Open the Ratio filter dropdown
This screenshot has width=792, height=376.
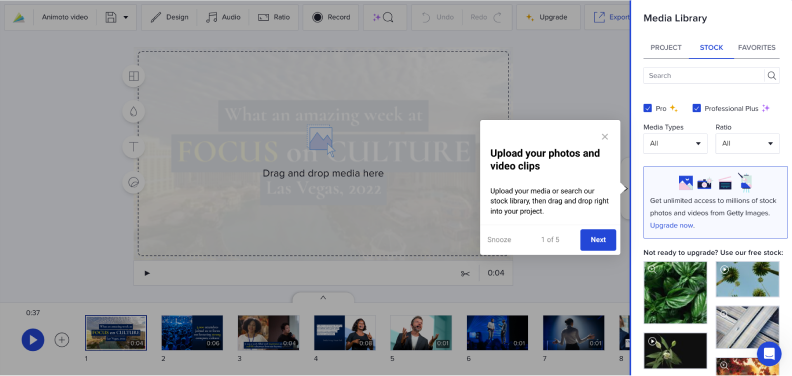point(748,144)
